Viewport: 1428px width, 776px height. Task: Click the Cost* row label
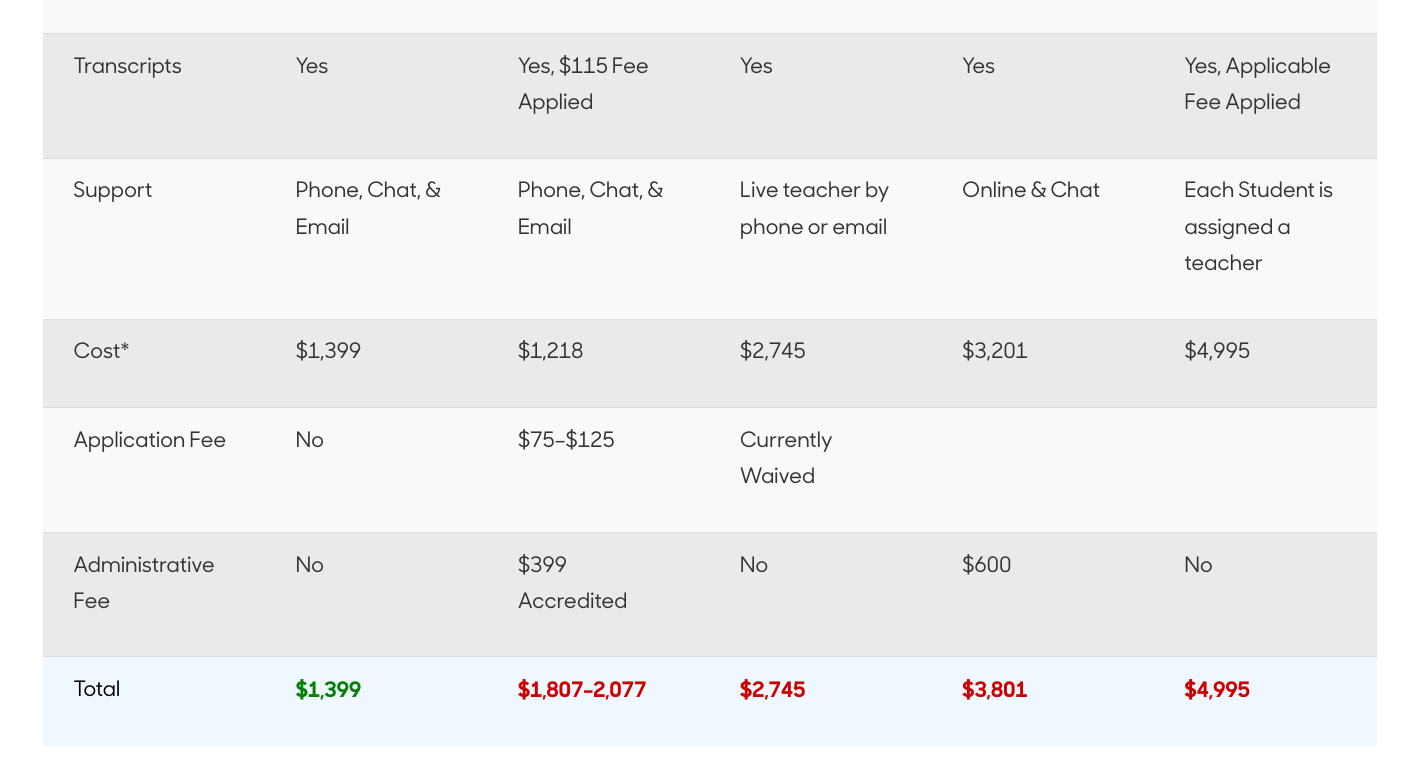(101, 351)
